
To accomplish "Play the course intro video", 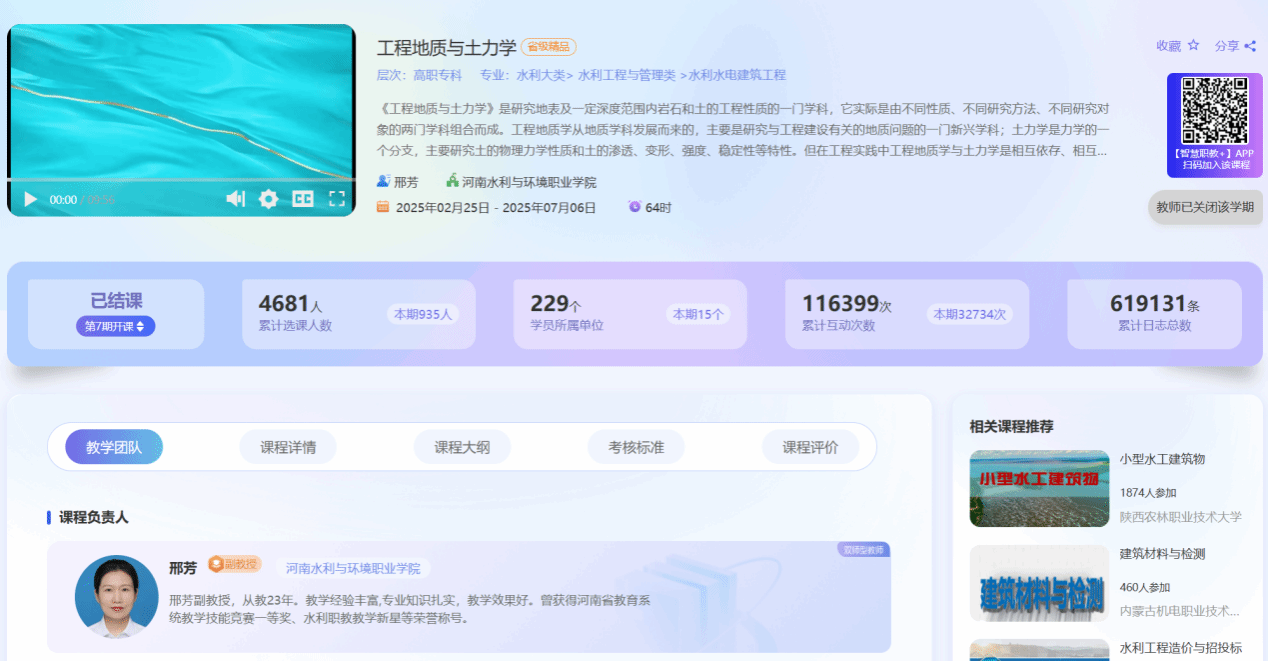I will pyautogui.click(x=31, y=199).
